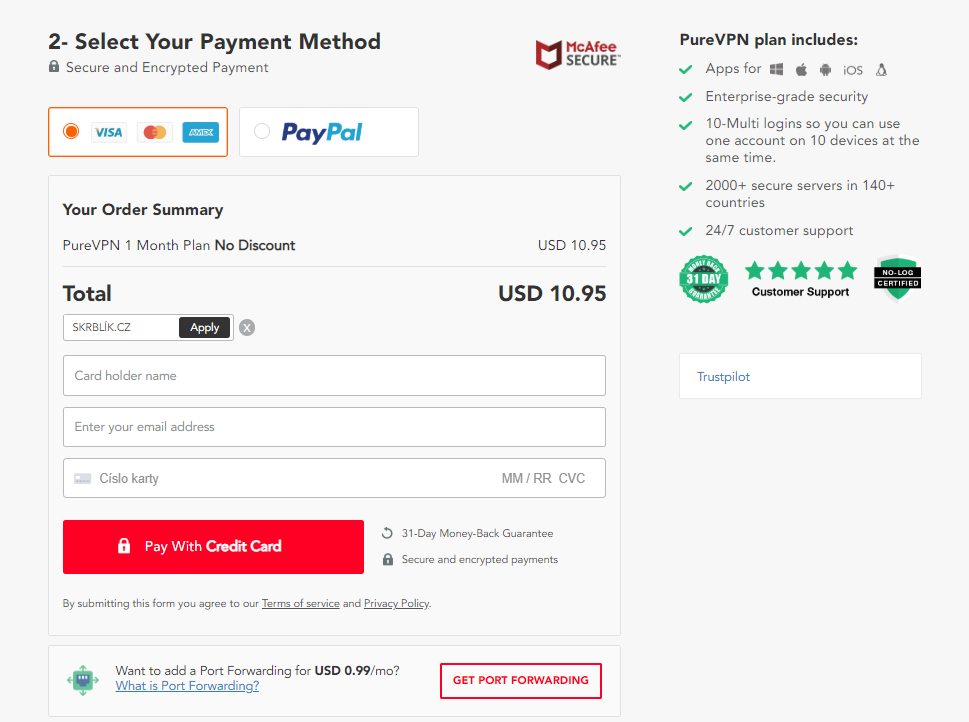Click the Port Forwarding router icon
Viewport: 969px width, 722px height.
click(83, 681)
